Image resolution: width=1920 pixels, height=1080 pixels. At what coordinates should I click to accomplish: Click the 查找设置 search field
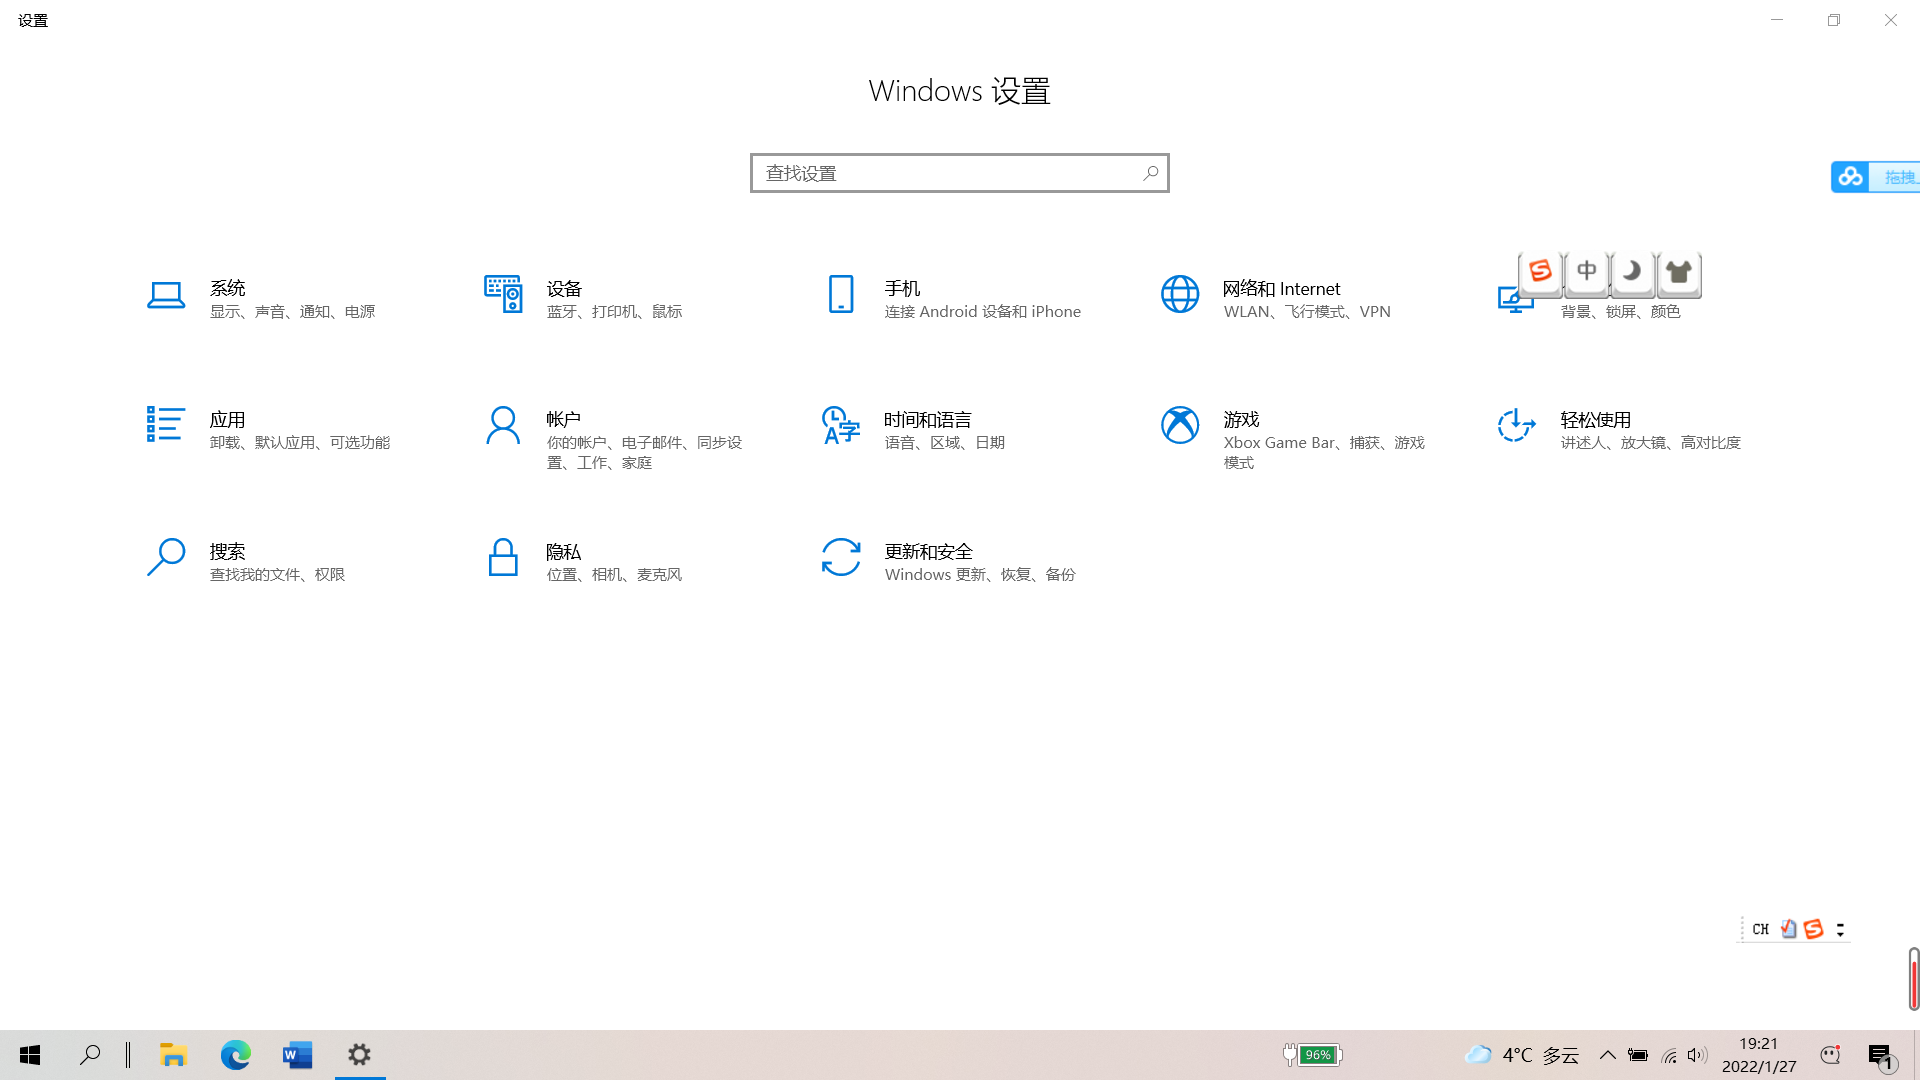[x=959, y=173]
